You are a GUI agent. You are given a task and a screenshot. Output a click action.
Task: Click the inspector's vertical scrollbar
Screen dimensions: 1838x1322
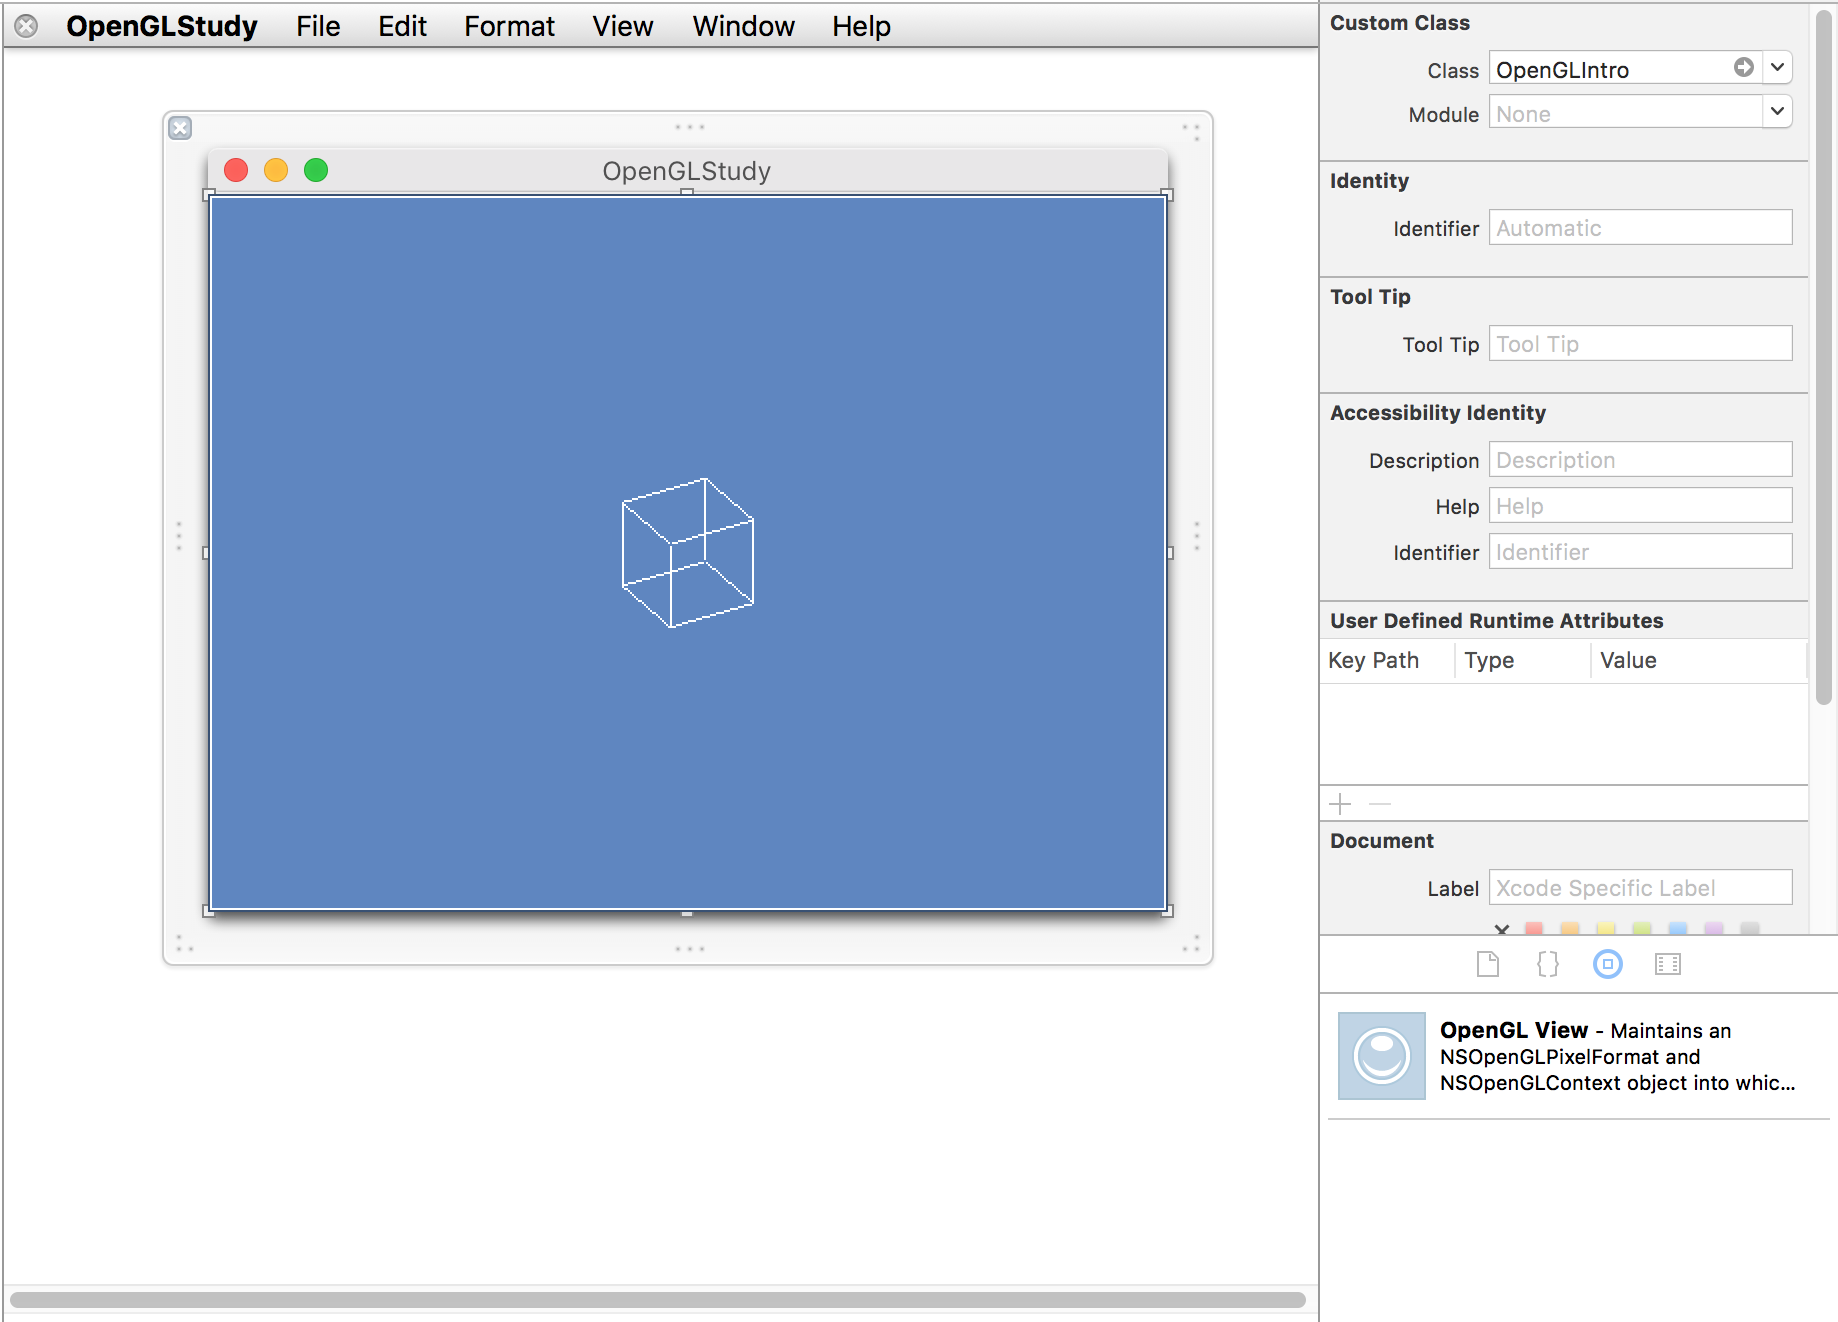point(1824,356)
